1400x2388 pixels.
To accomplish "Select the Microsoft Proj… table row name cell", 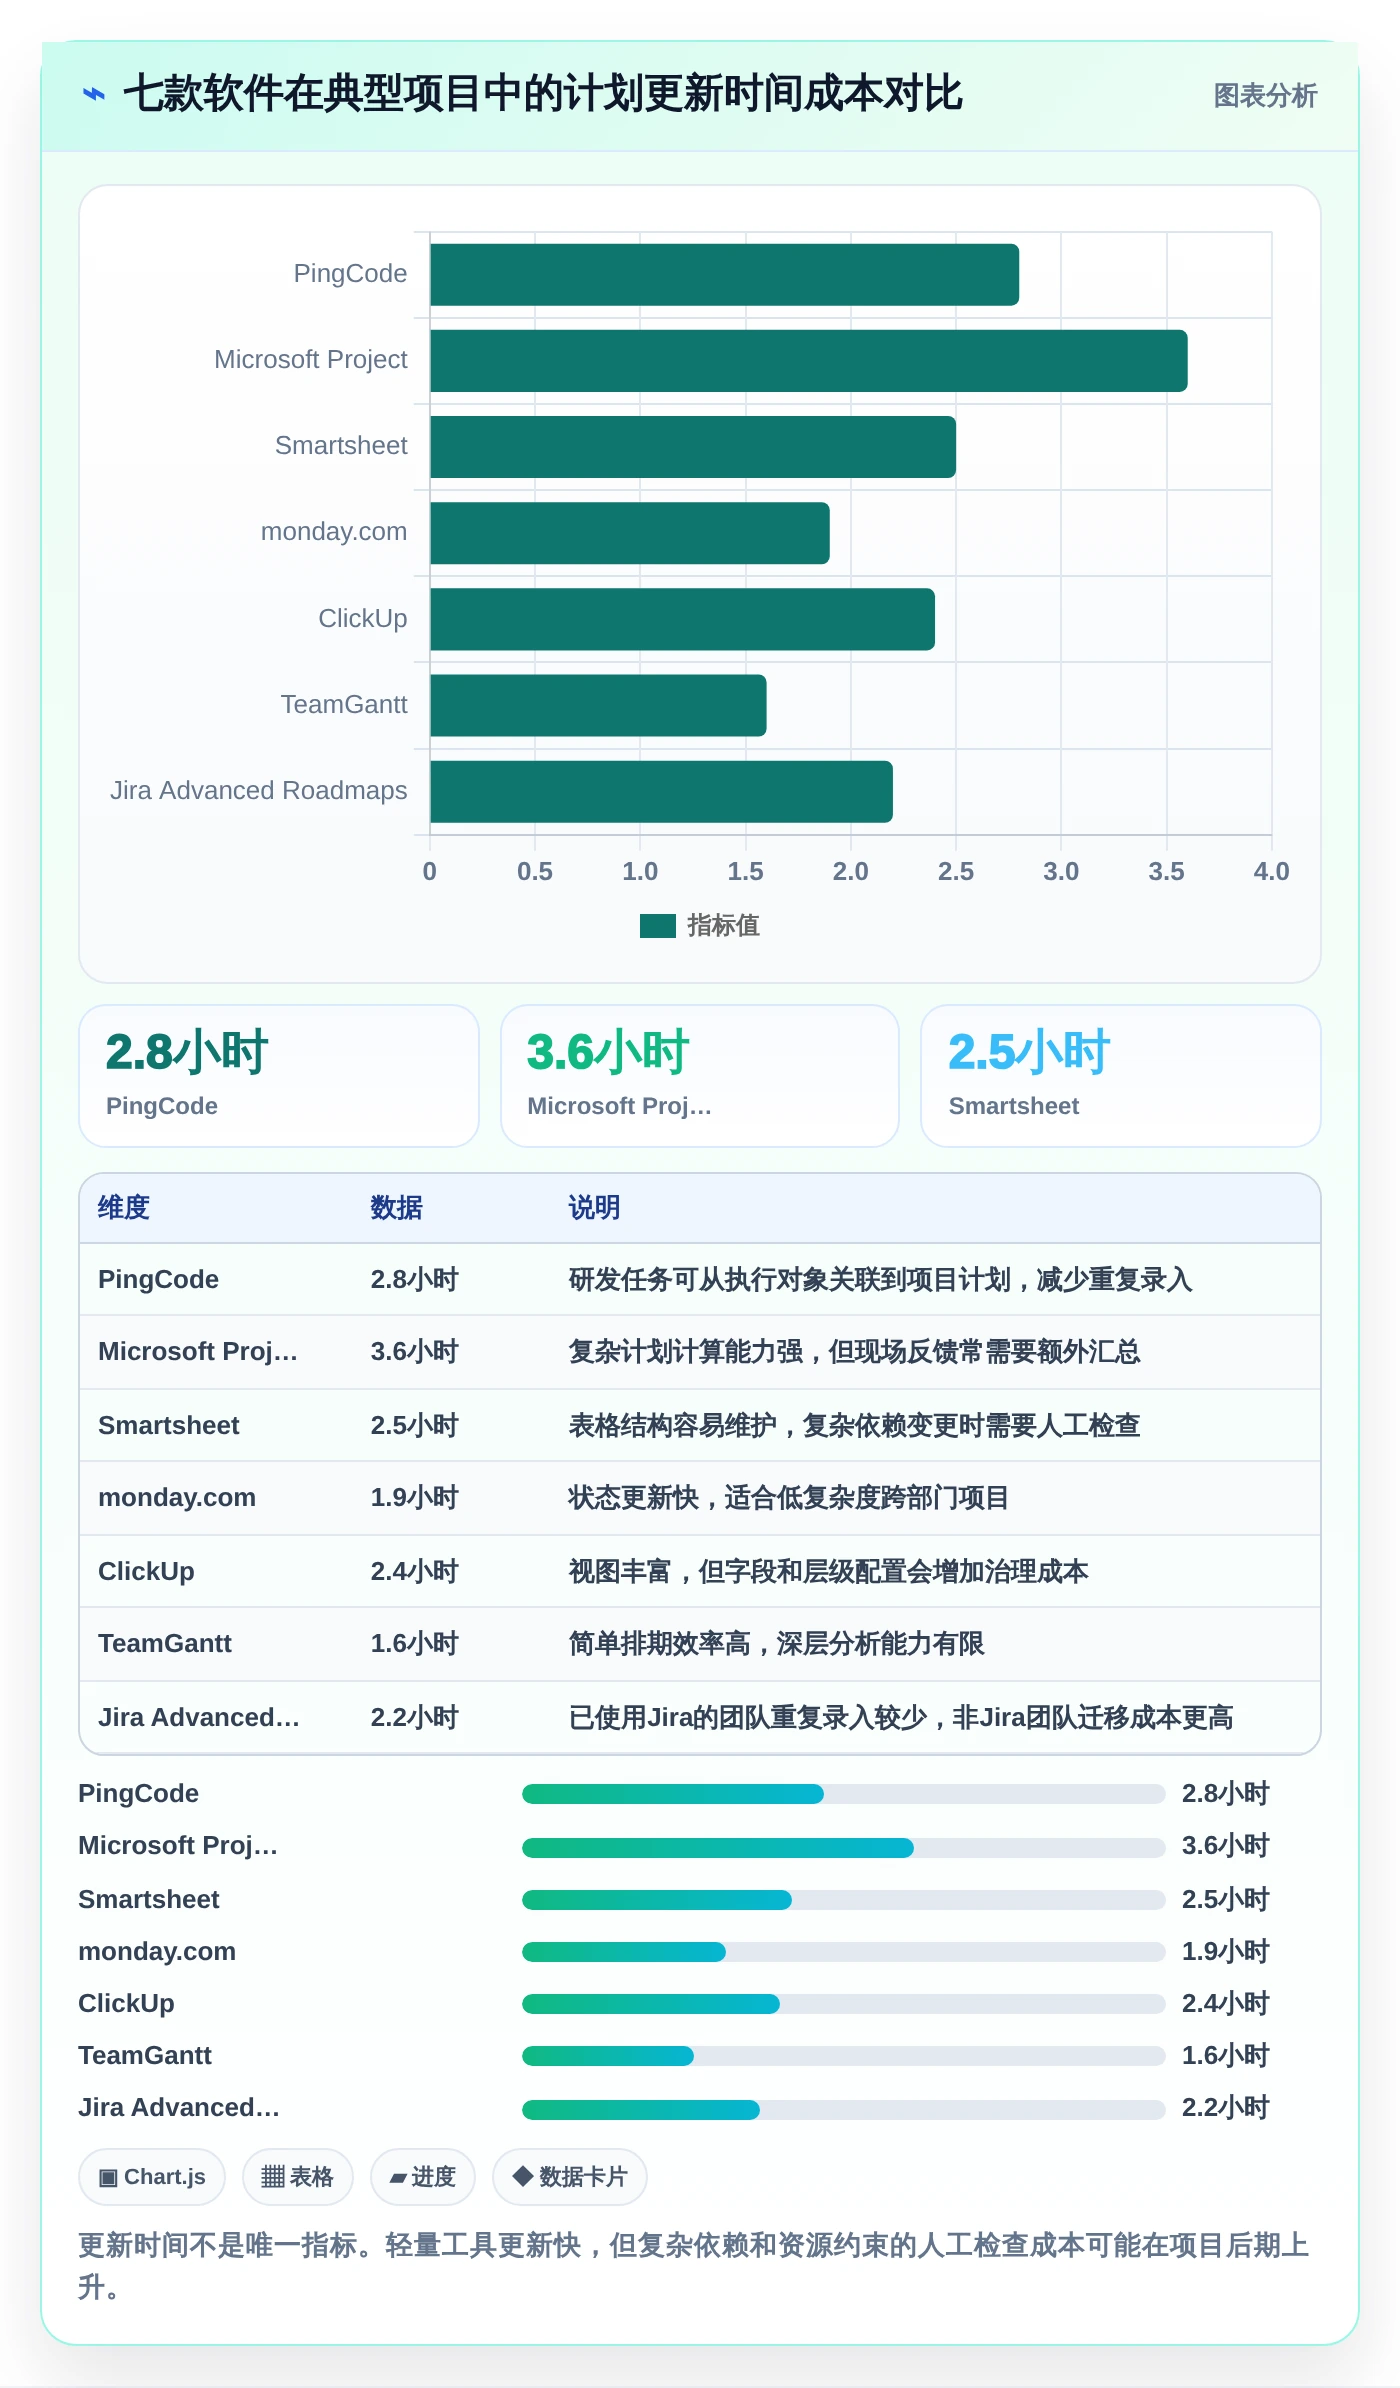I will pos(198,1352).
